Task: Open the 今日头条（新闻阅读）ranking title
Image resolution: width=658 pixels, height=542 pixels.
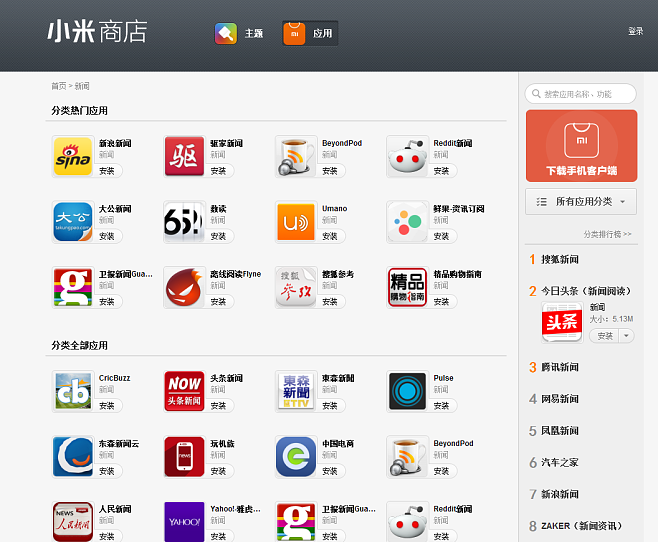Action: point(586,291)
